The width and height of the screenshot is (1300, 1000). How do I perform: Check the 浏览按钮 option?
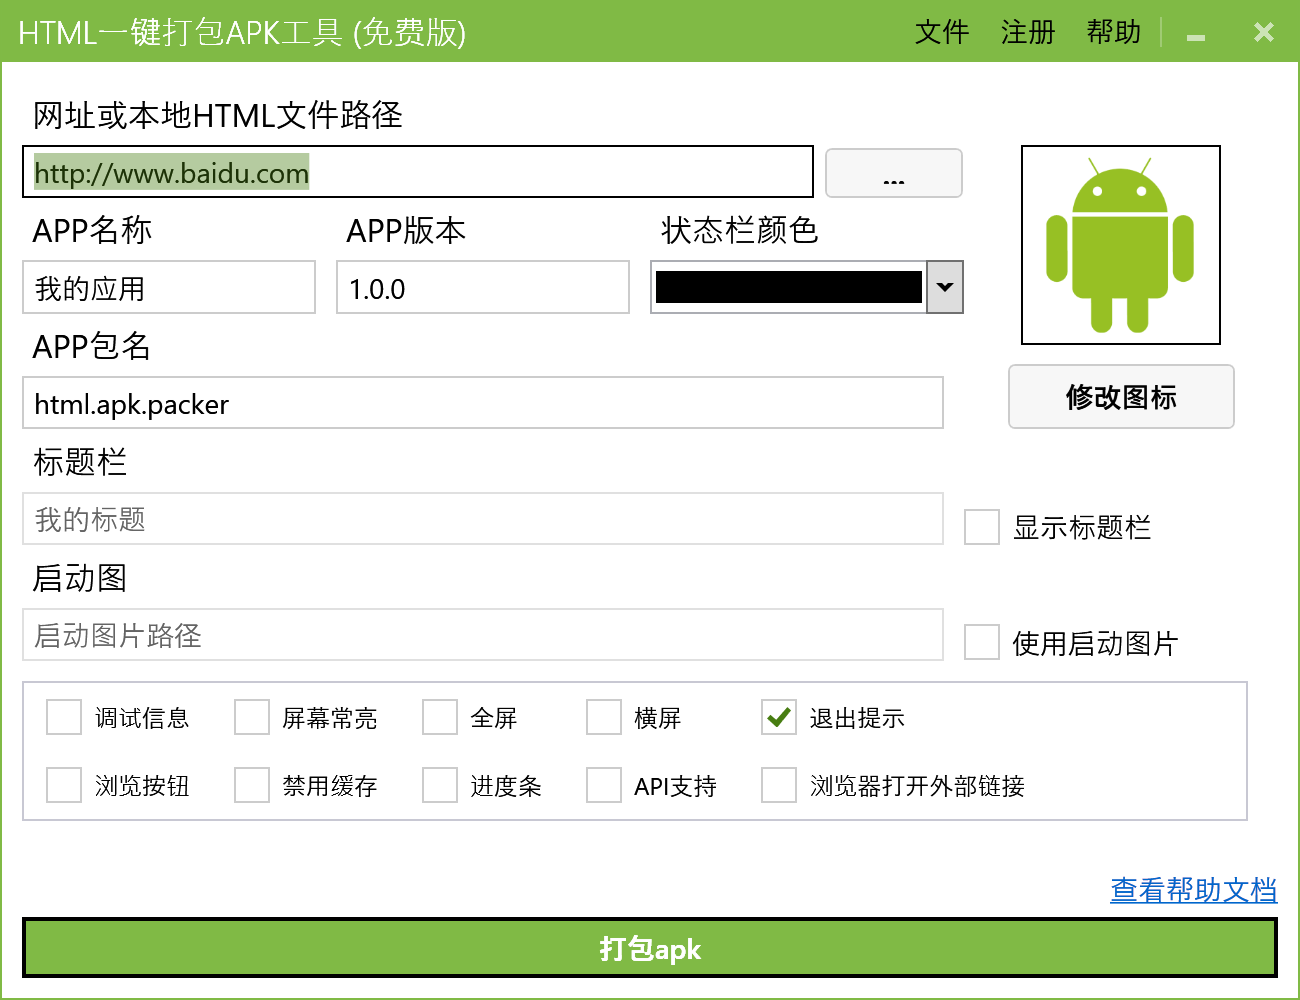point(63,785)
